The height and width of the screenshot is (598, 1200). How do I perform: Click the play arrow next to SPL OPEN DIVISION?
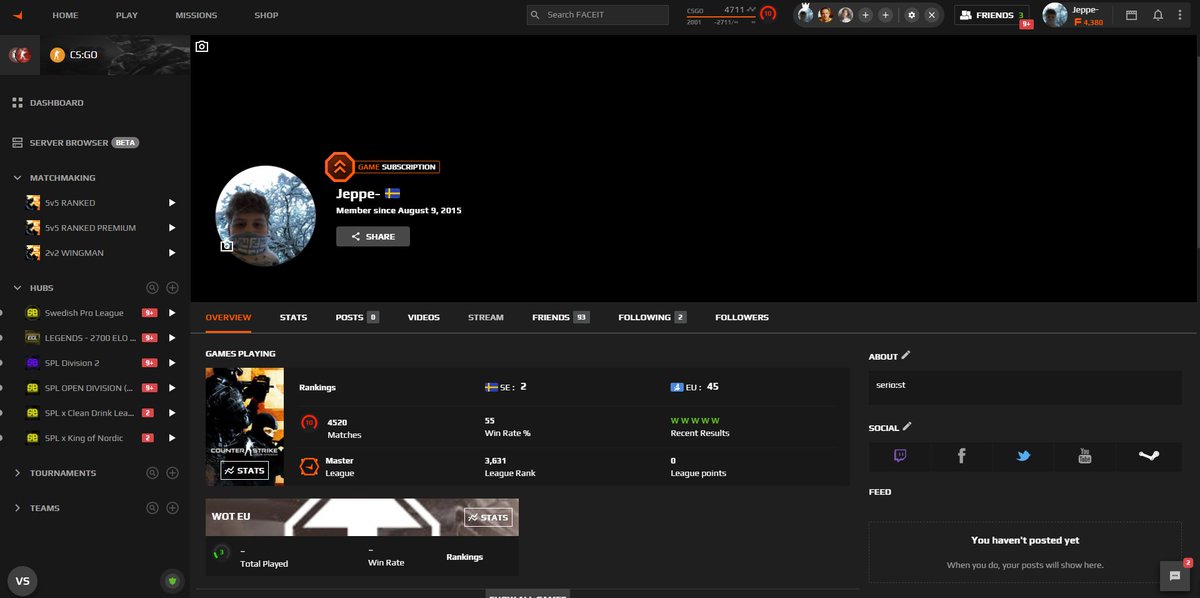(x=172, y=388)
